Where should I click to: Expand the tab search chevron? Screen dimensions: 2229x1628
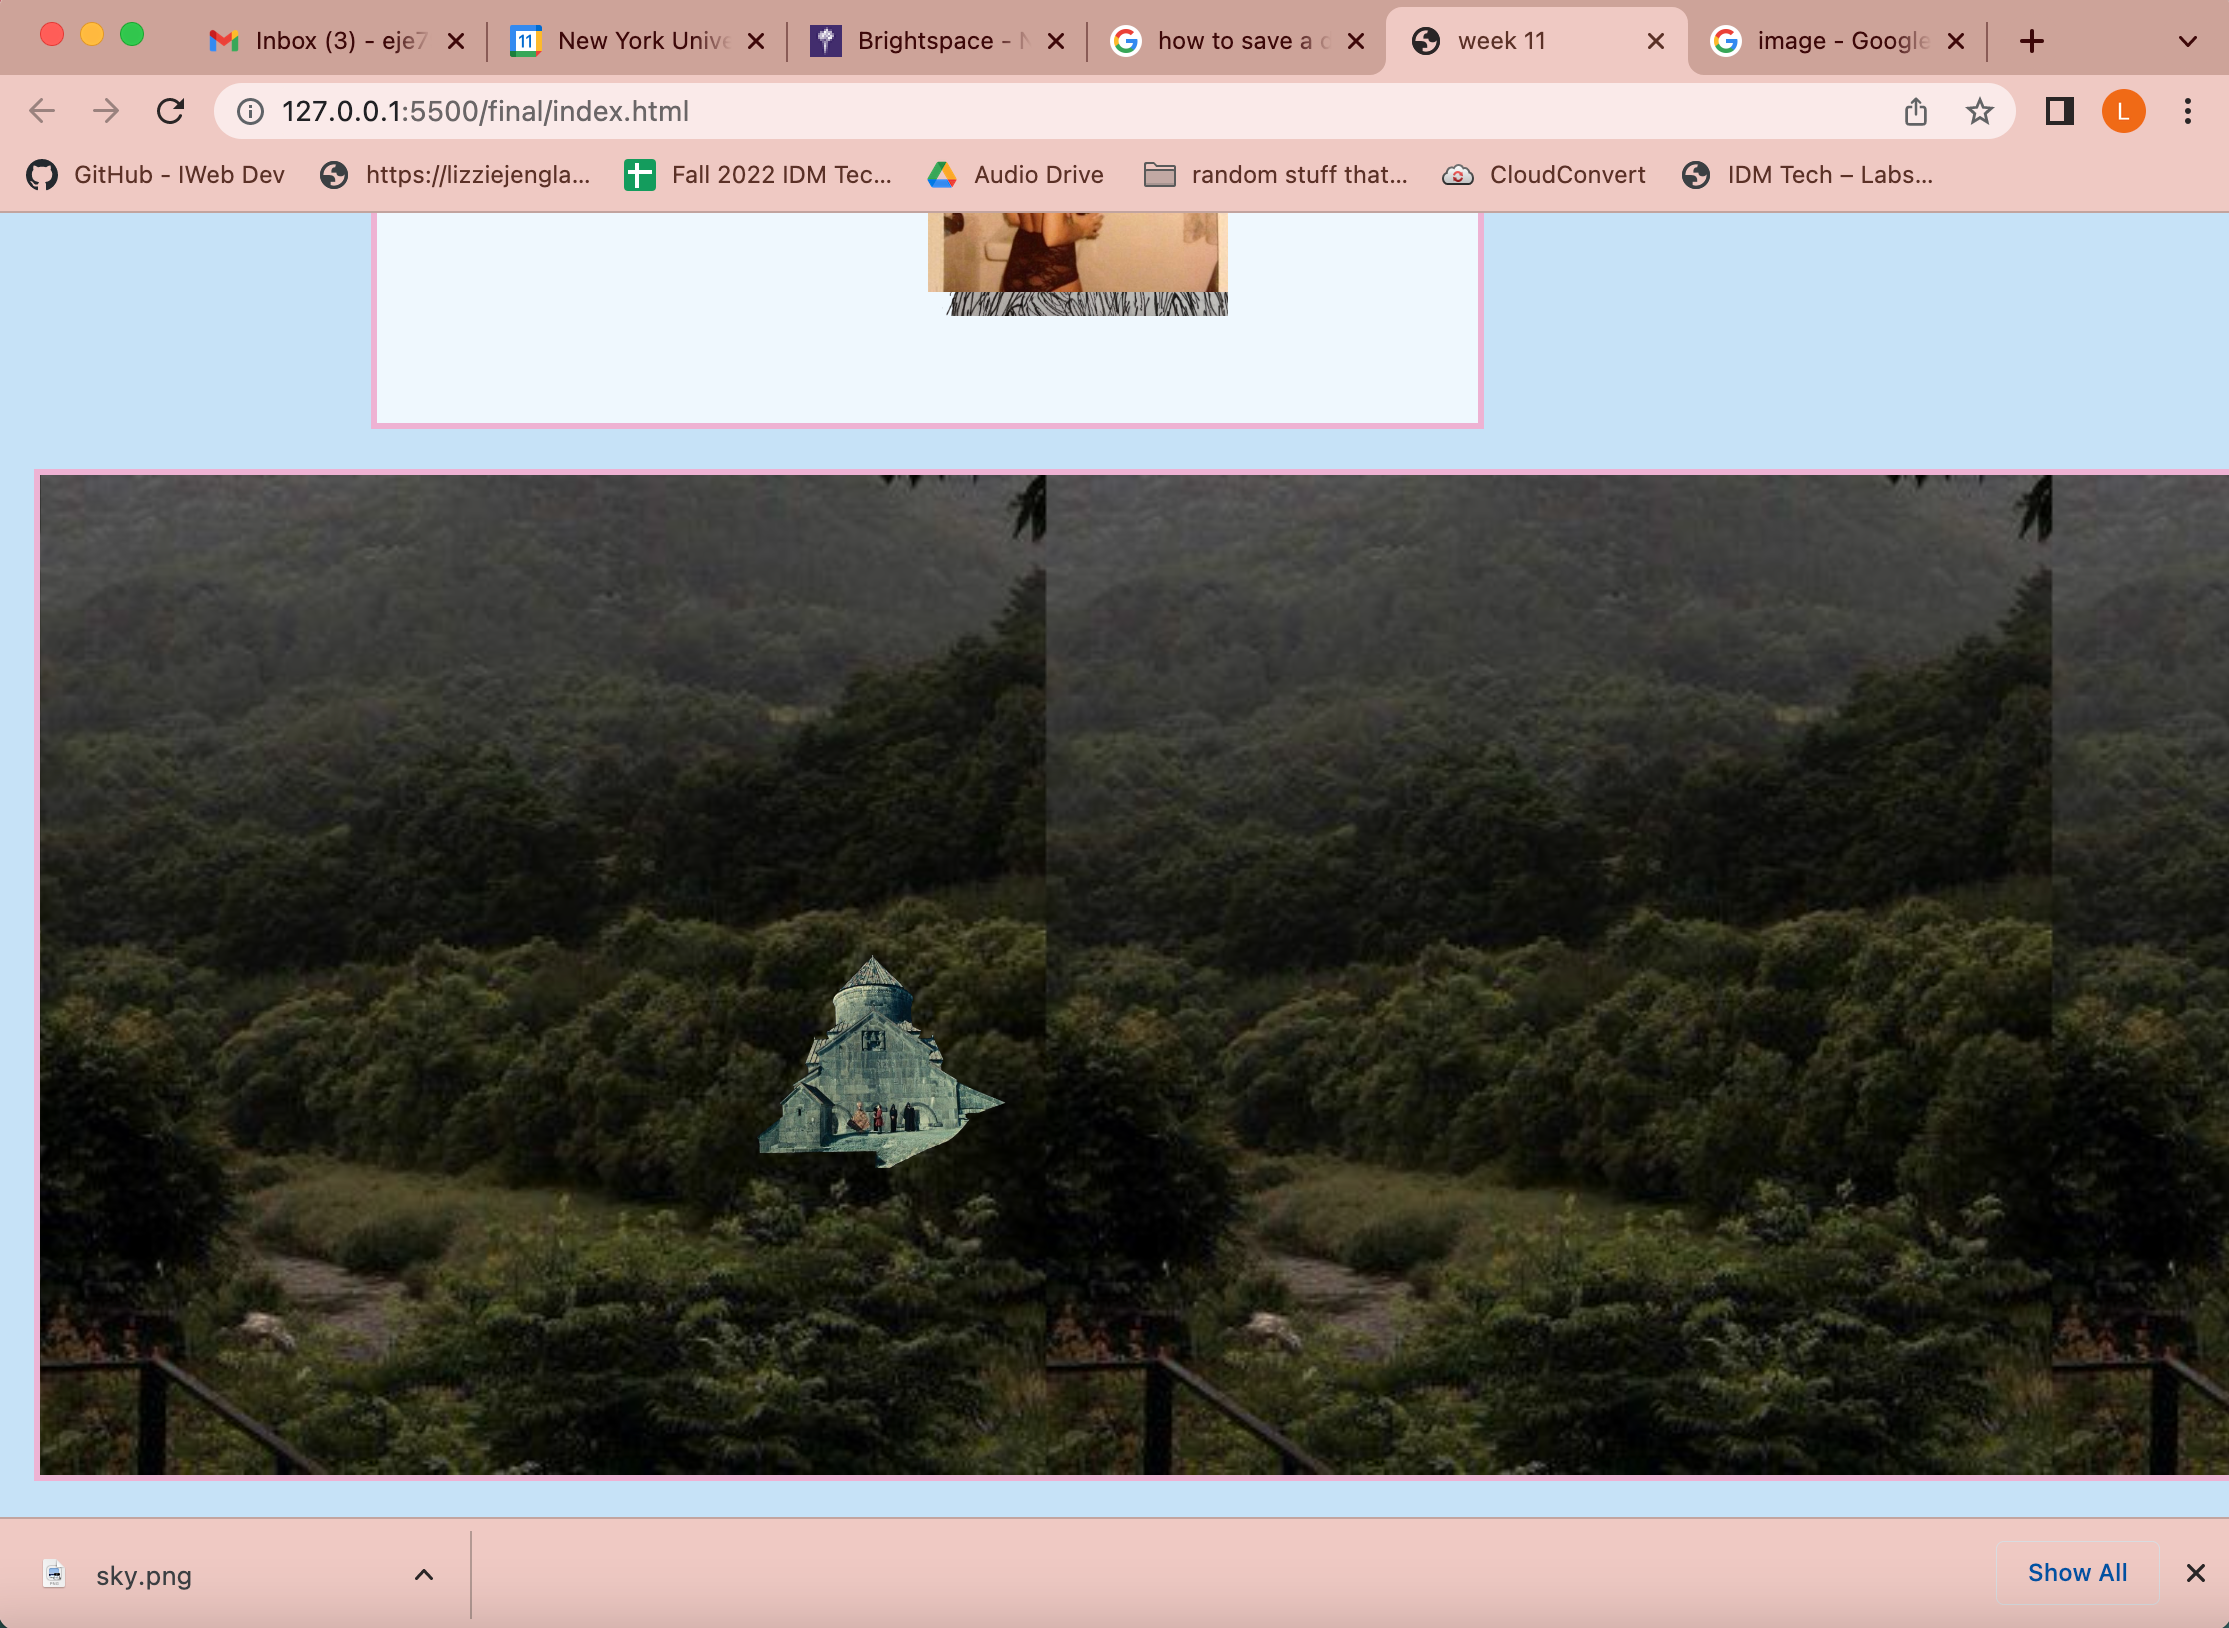tap(2187, 41)
